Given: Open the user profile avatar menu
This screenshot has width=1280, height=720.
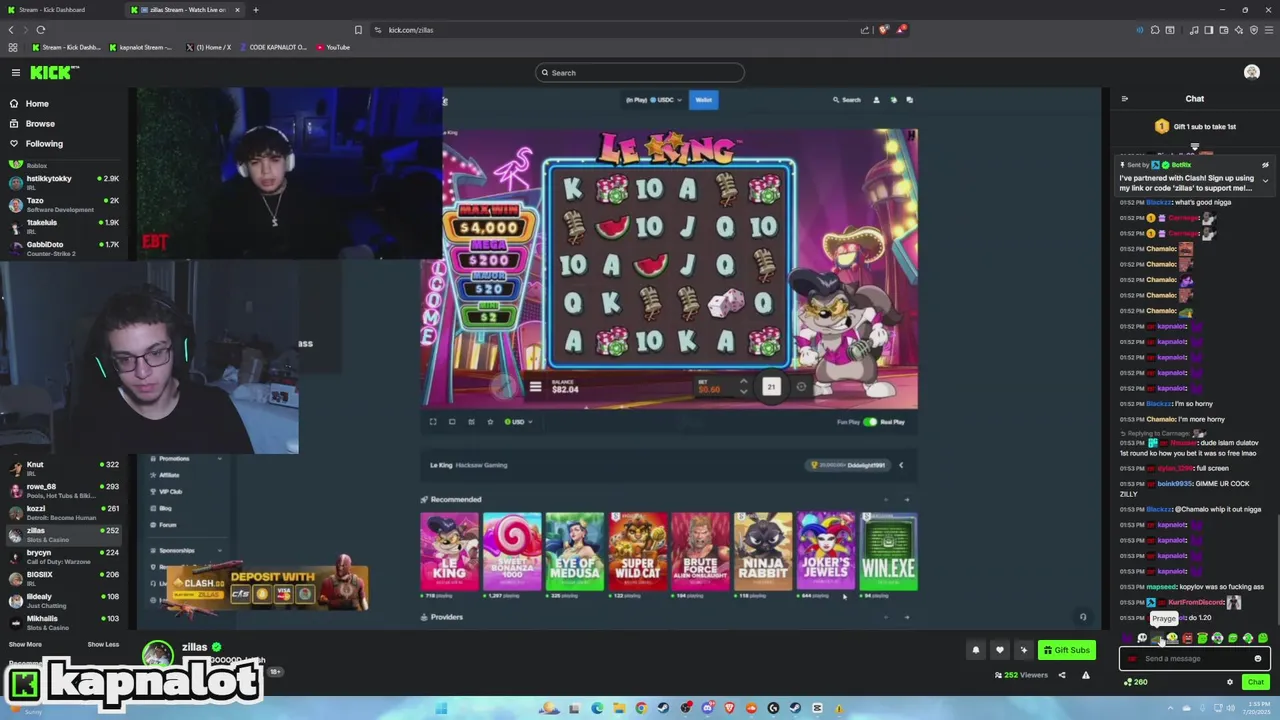Looking at the screenshot, I should coord(1251,72).
